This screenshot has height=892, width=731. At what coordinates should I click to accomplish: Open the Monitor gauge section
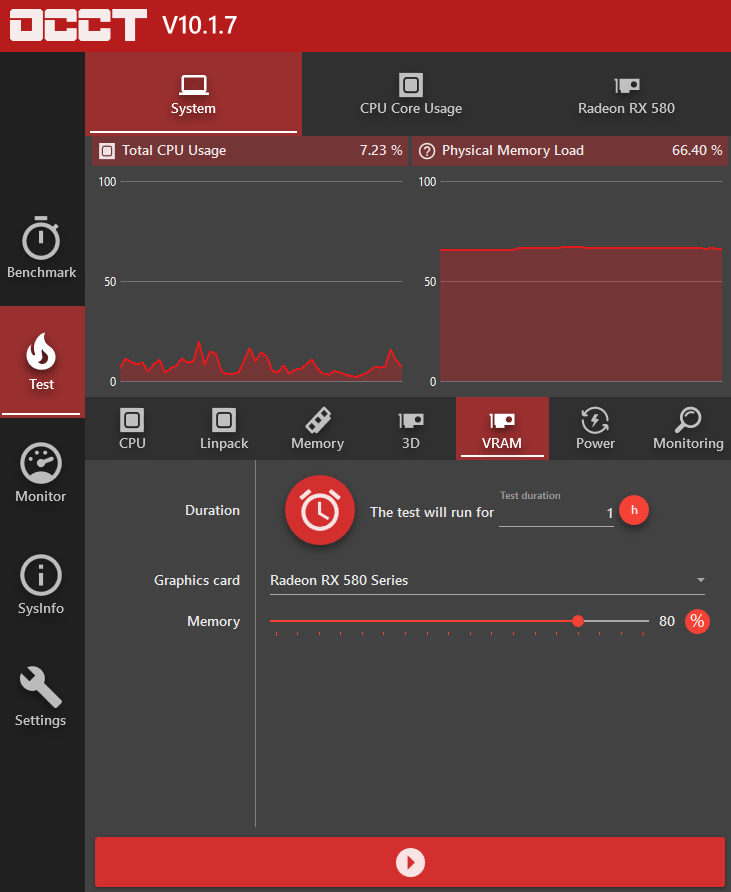tap(42, 473)
